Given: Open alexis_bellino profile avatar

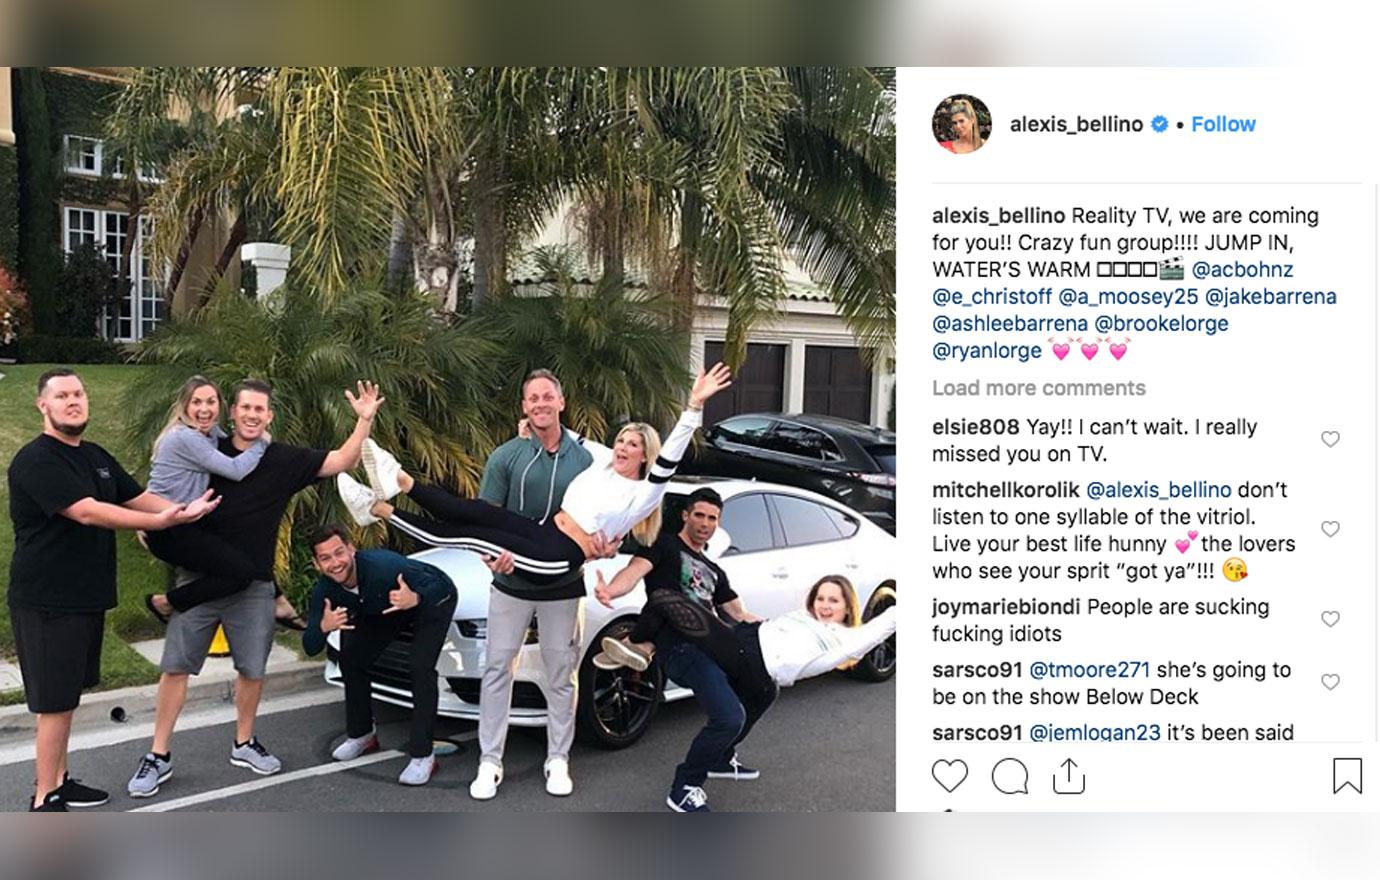Looking at the screenshot, I should pos(961,124).
